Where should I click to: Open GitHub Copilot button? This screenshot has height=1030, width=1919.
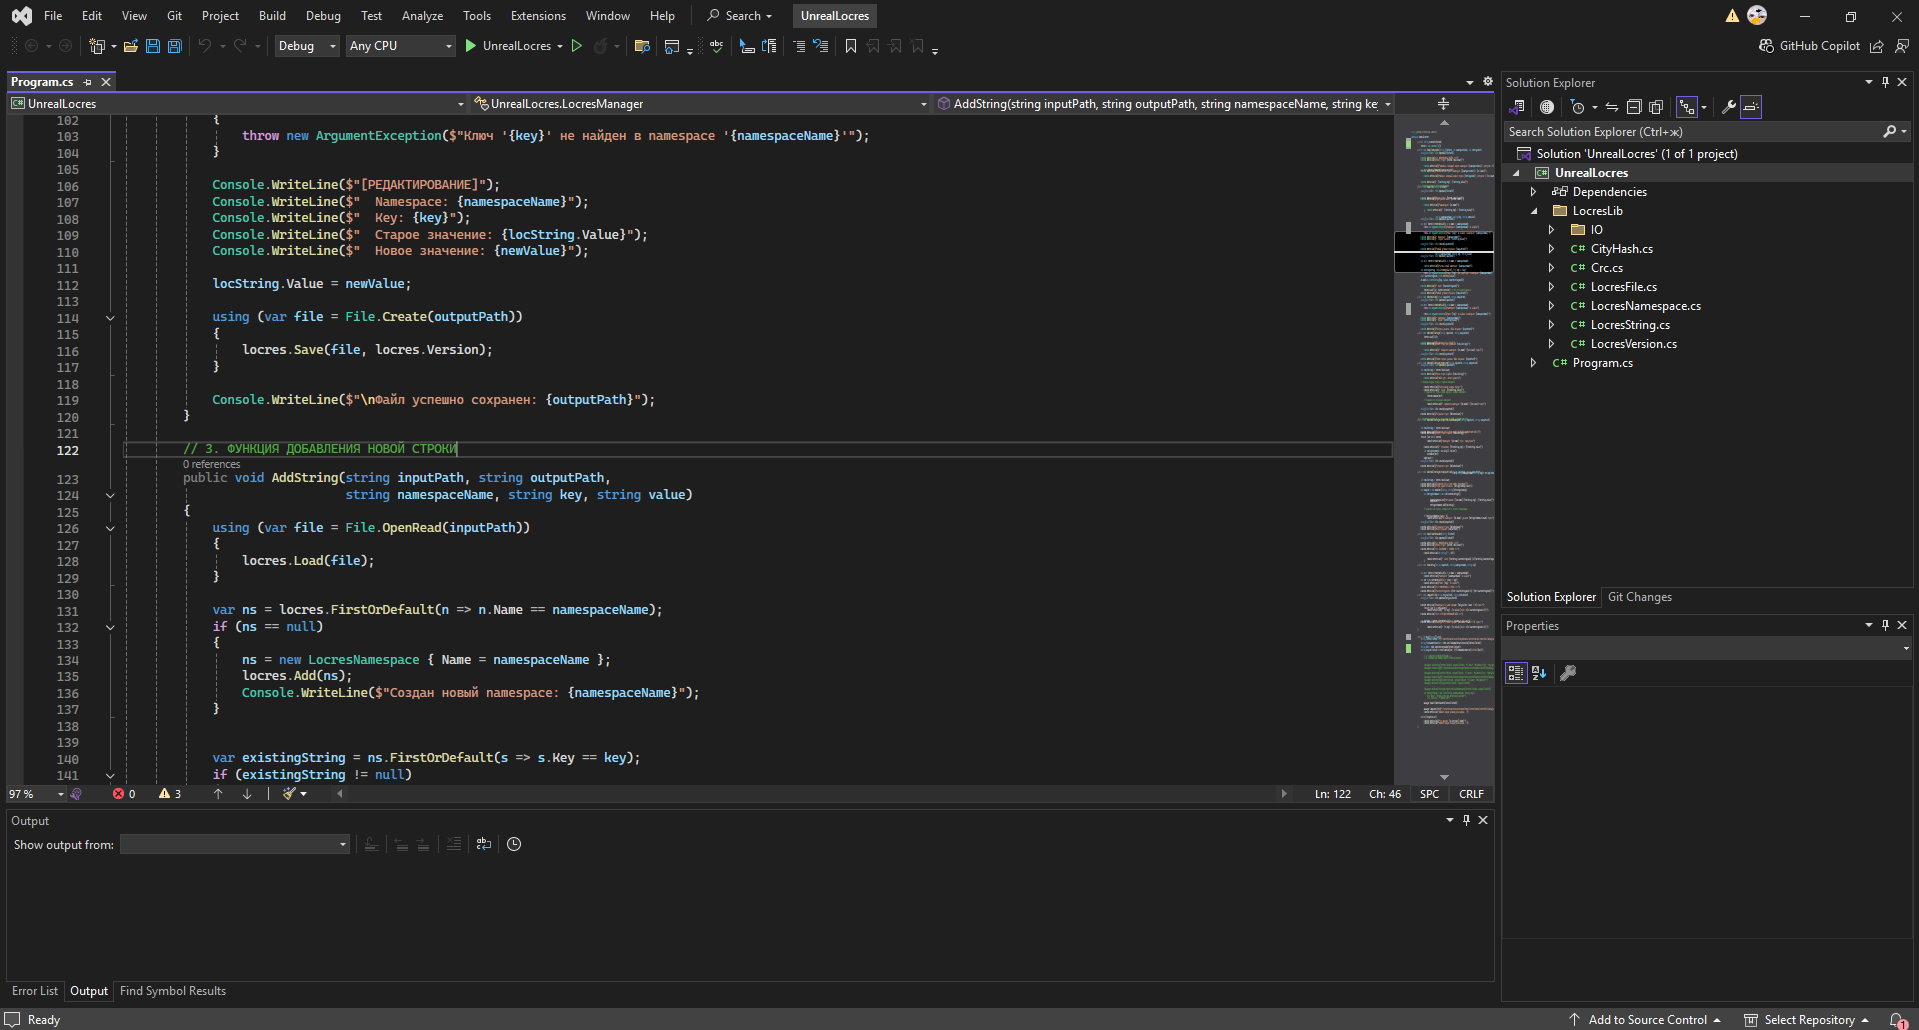[1809, 46]
